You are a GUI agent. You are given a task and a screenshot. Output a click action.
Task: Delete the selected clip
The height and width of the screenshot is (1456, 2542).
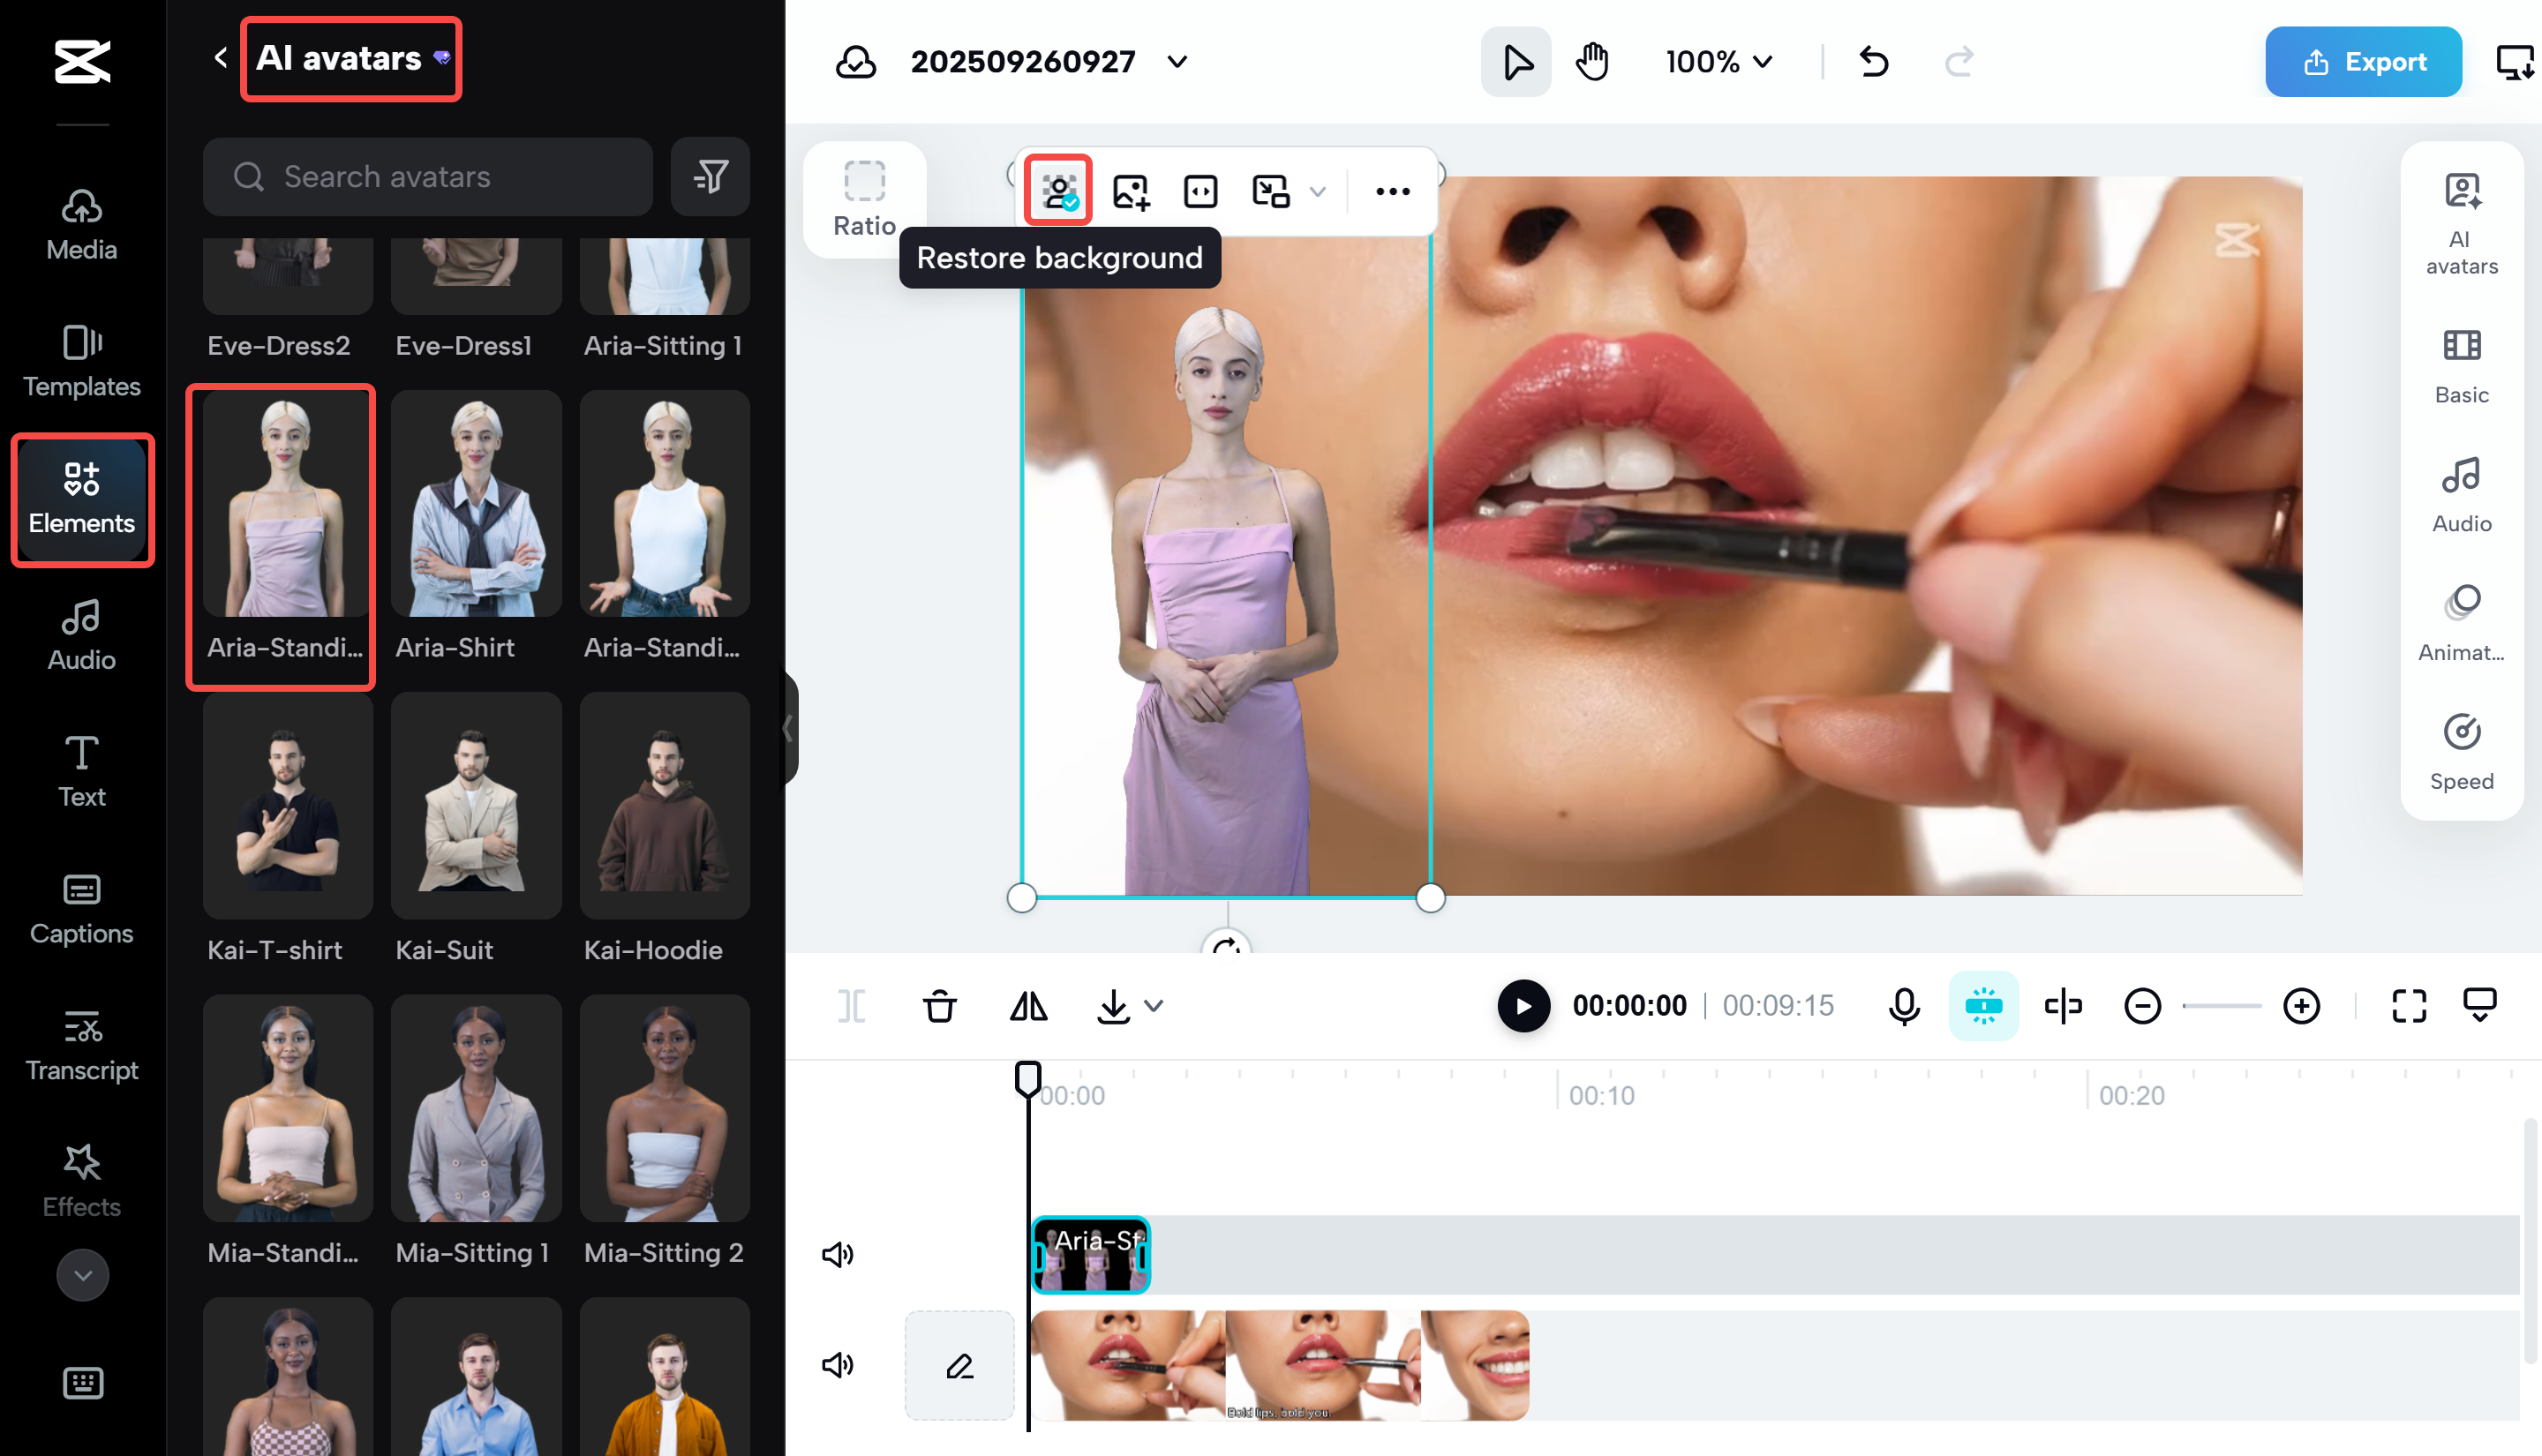tap(940, 1006)
